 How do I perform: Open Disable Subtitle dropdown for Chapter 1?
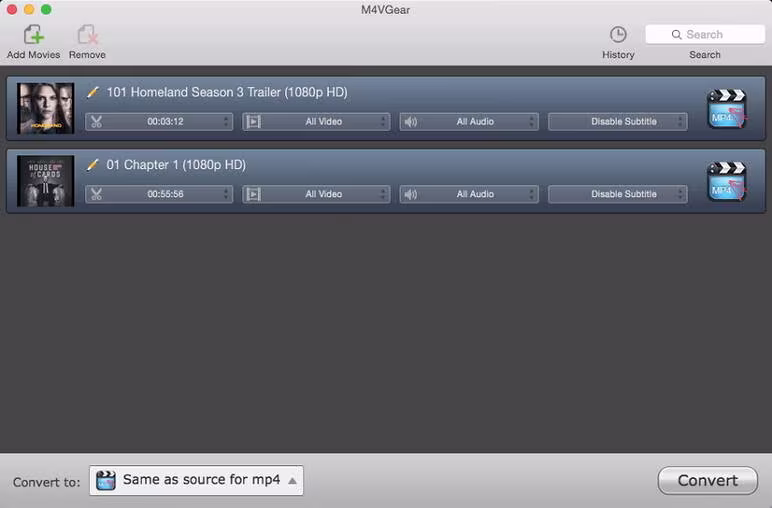tap(618, 194)
